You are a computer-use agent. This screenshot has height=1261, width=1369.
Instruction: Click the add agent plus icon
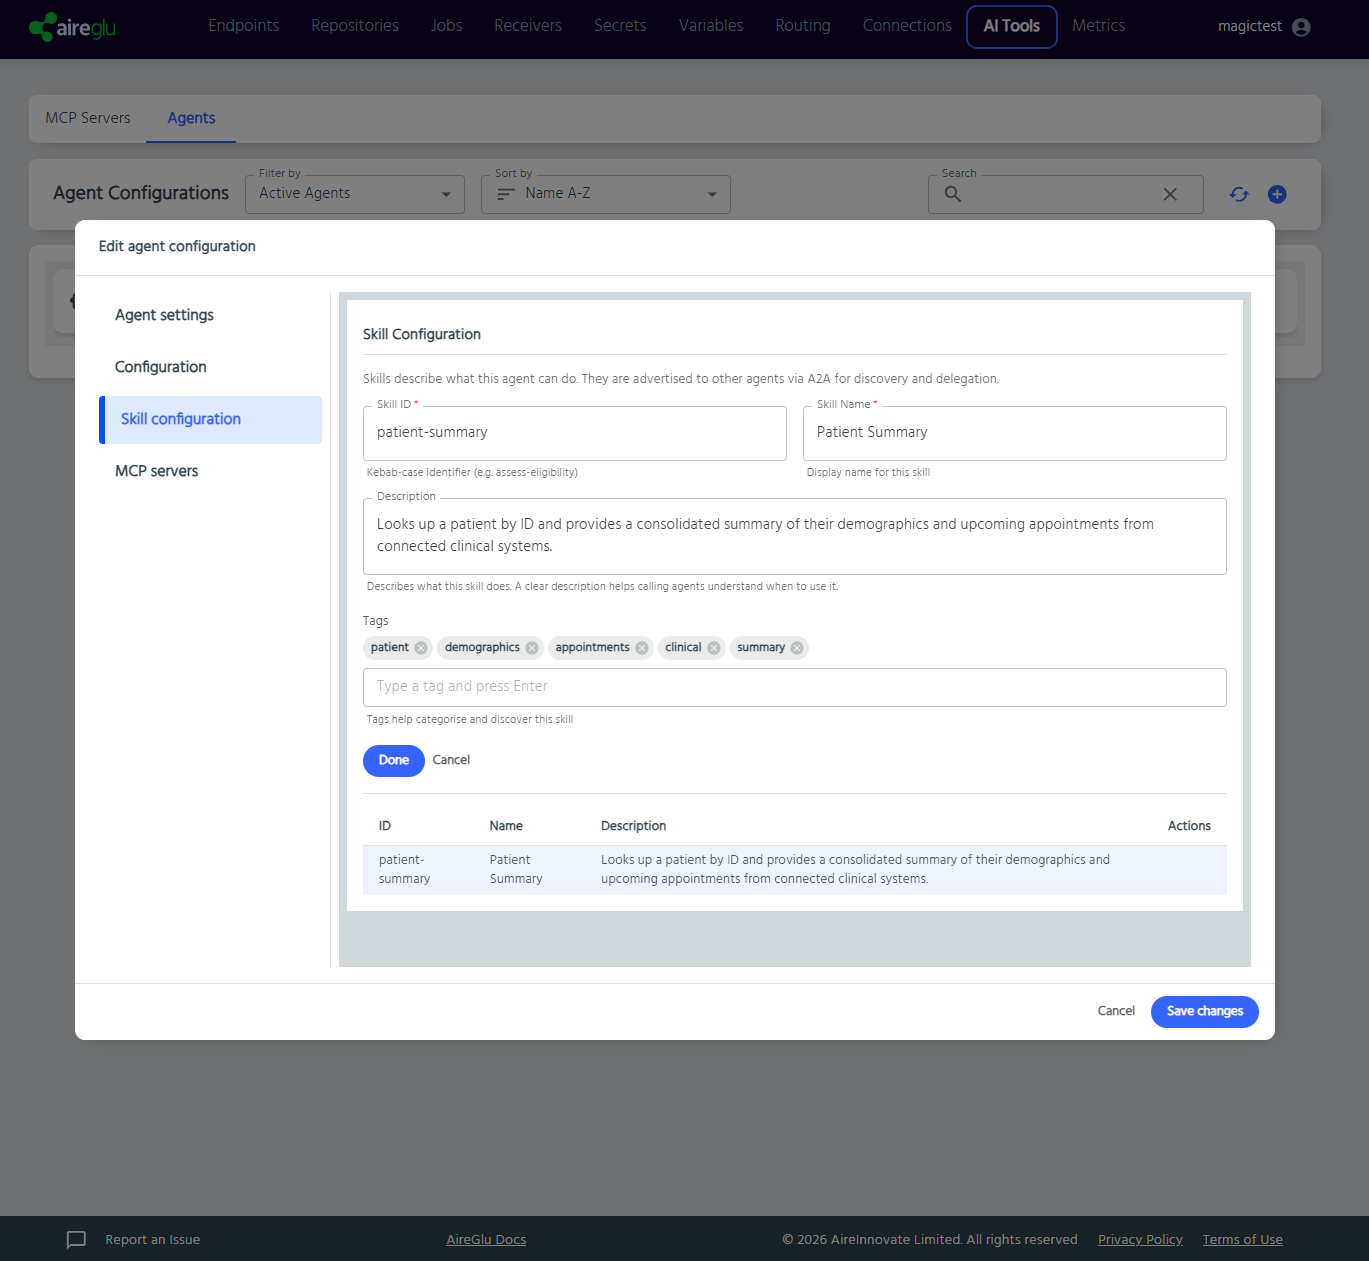tap(1277, 194)
